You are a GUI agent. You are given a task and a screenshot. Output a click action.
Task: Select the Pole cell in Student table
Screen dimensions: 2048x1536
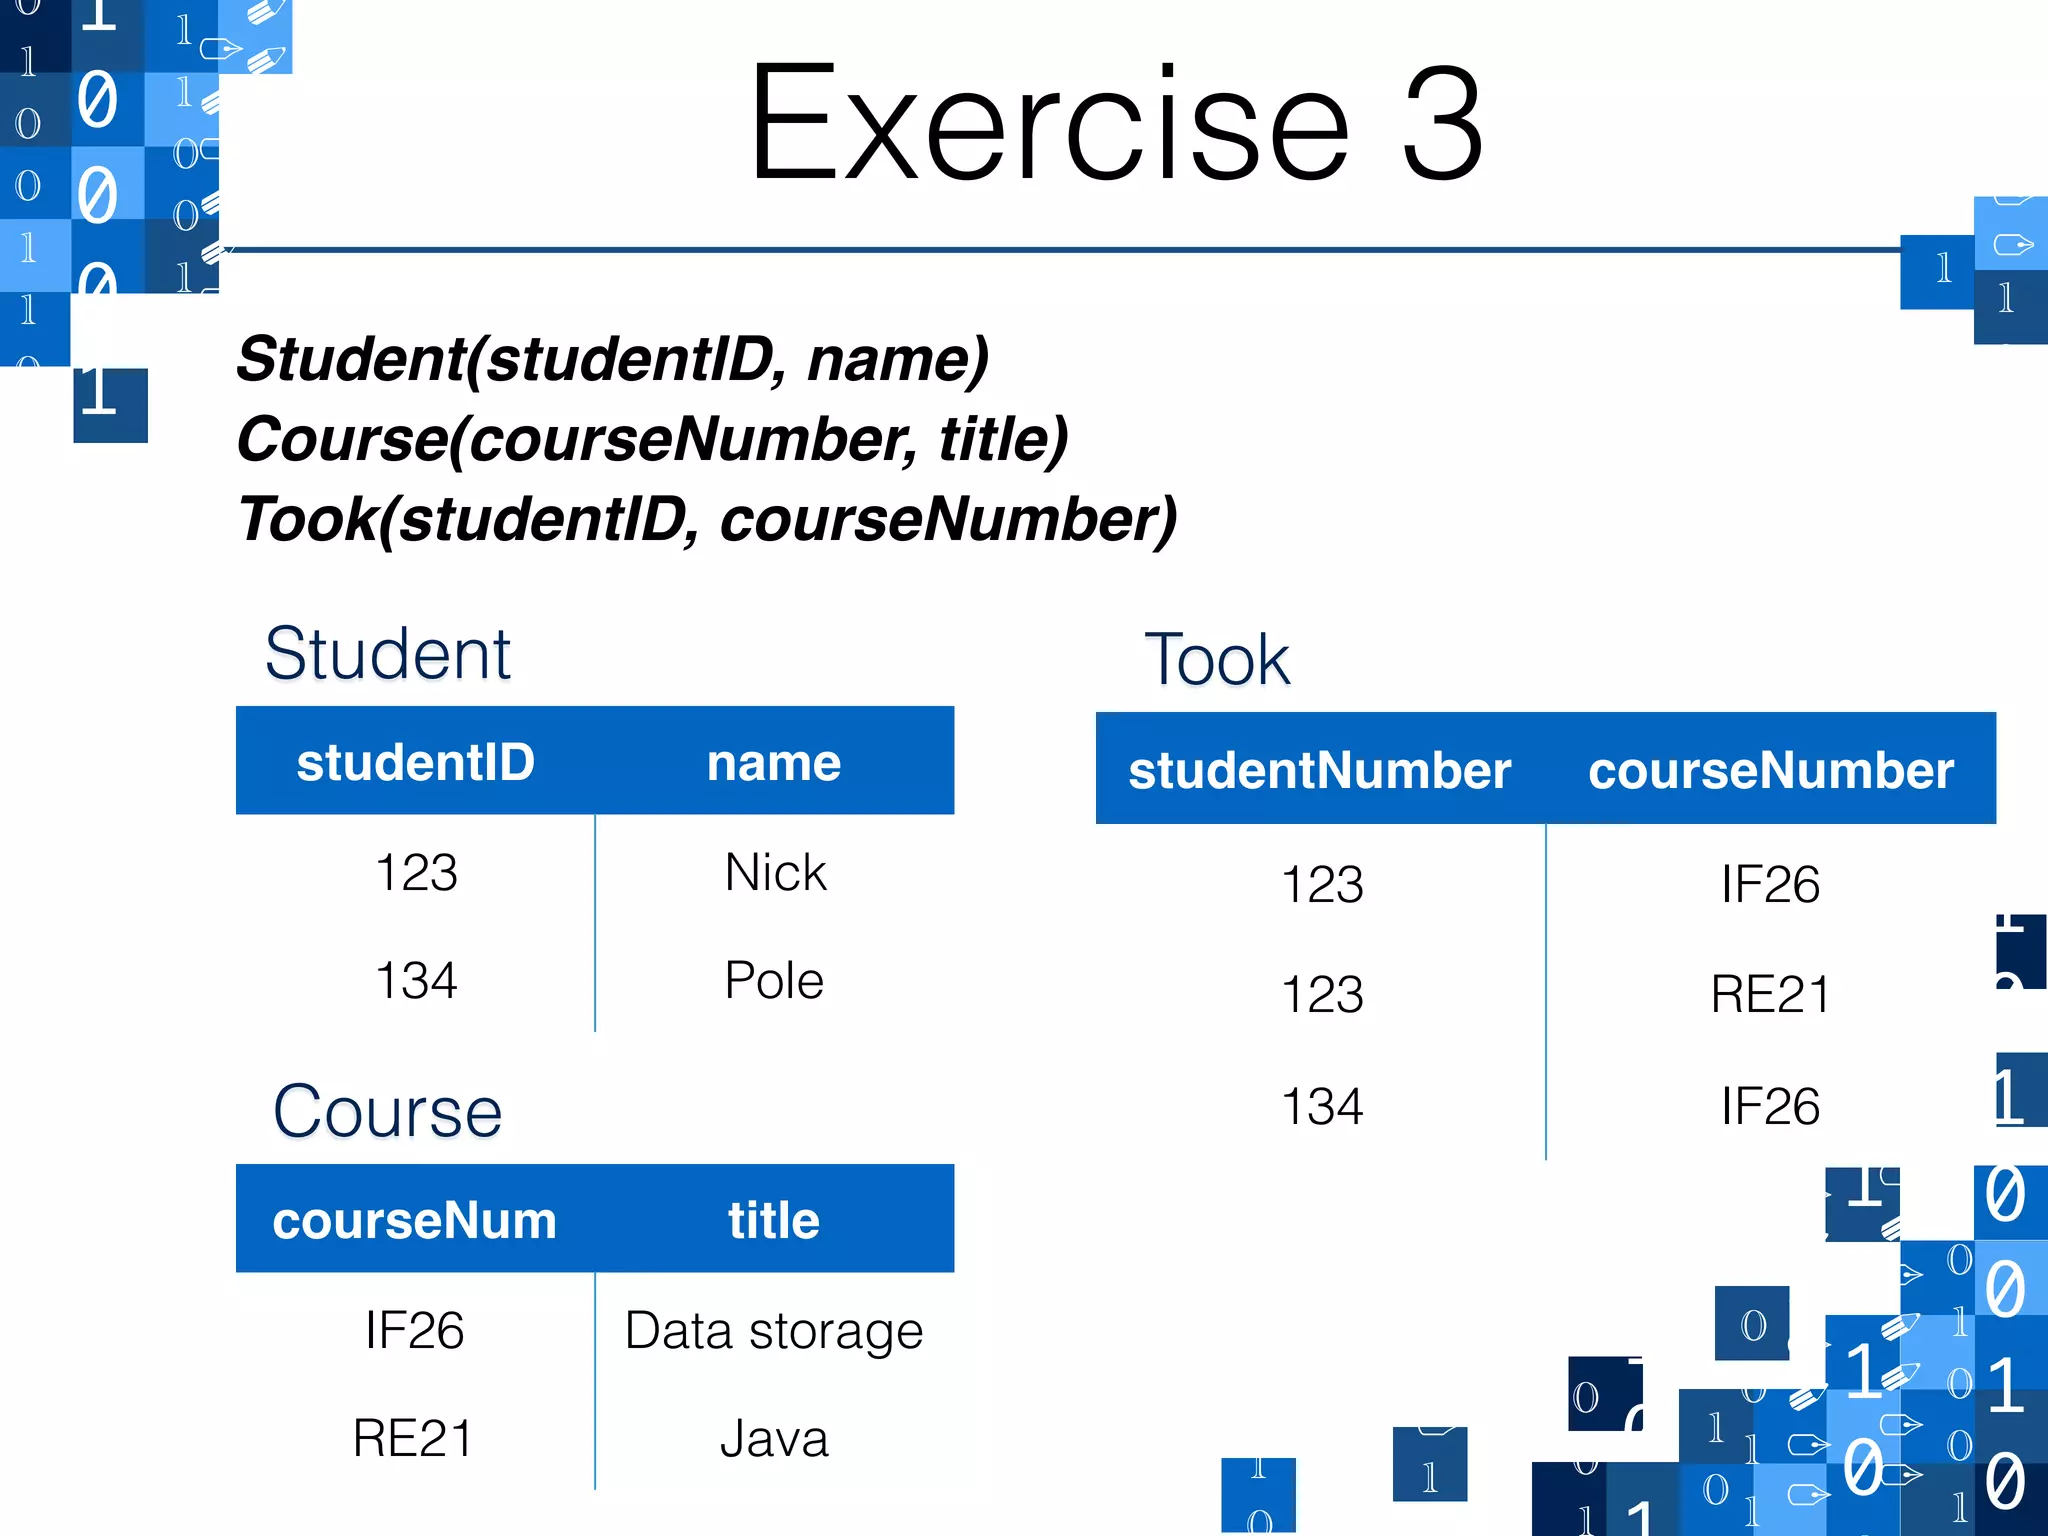pos(774,980)
